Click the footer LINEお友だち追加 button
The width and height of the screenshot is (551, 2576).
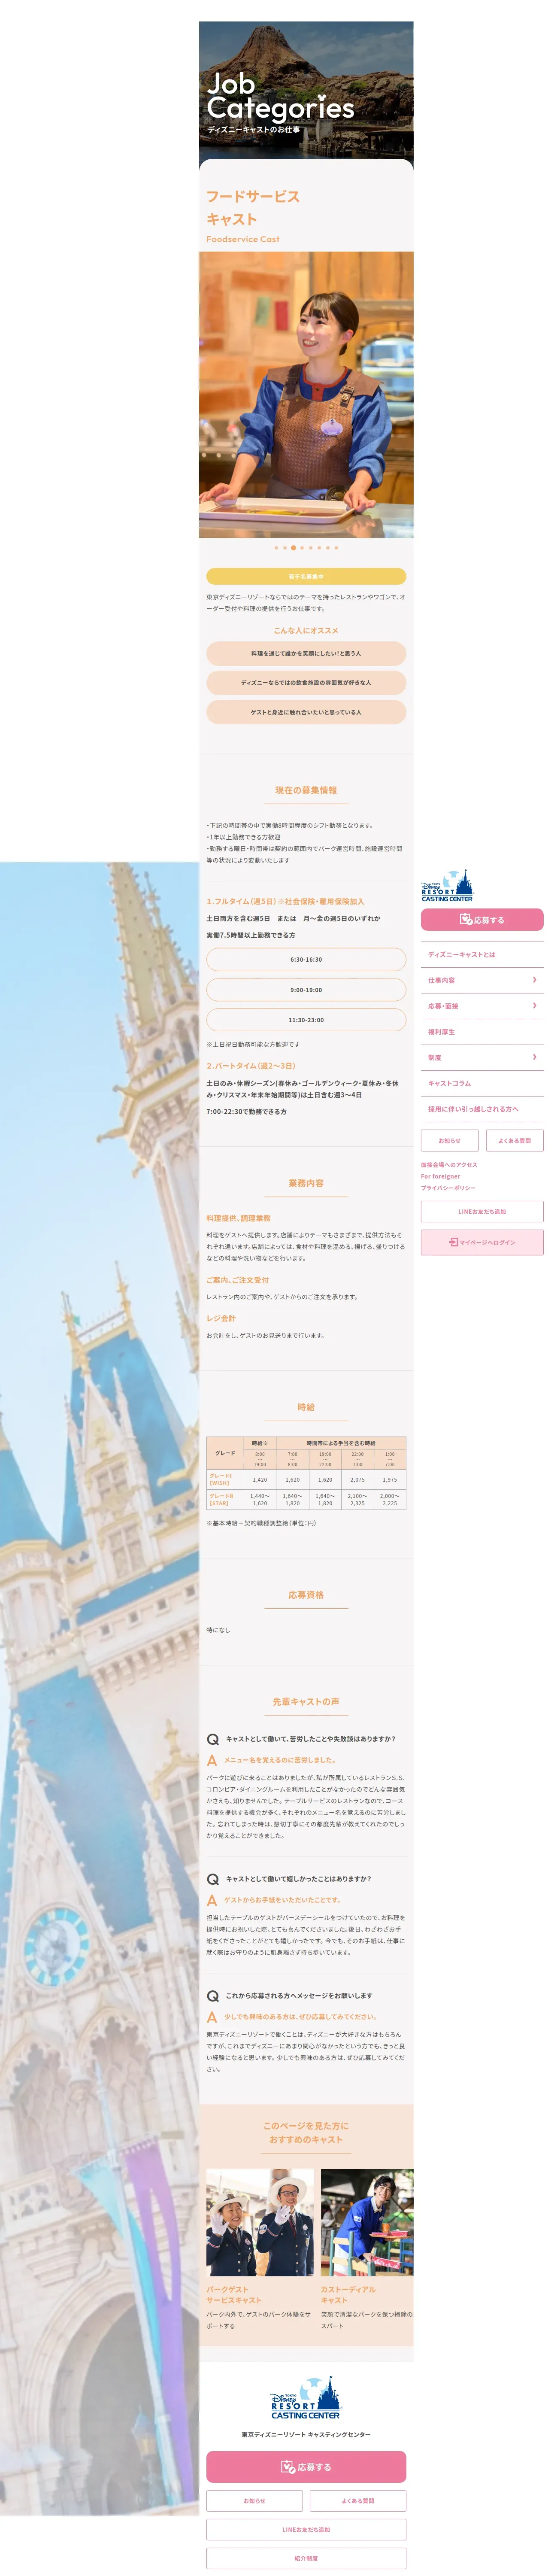point(306,2530)
